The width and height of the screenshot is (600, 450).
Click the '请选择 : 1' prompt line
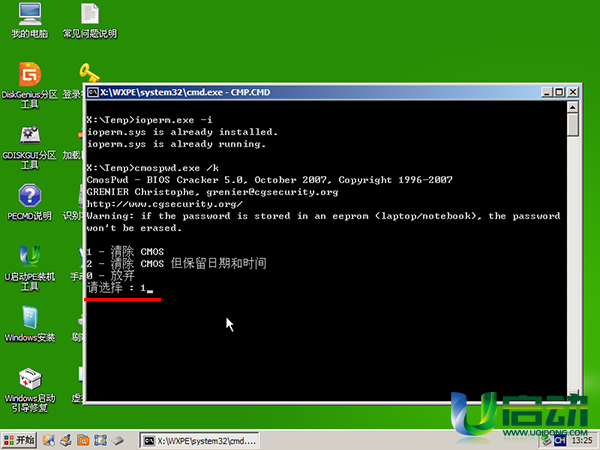(x=119, y=287)
